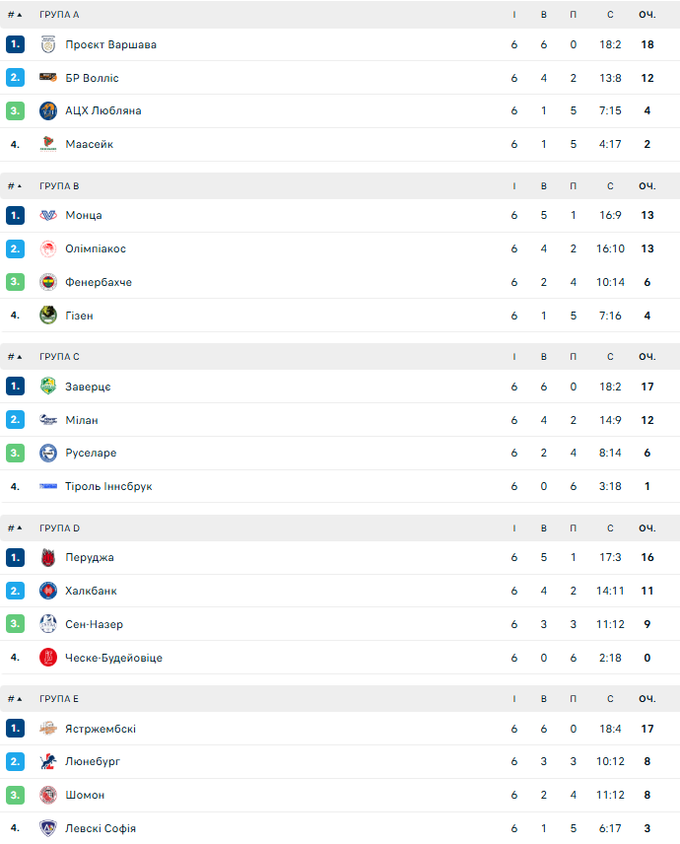Open the Ческе-Будейовіце team link
680x844 pixels.
click(113, 658)
